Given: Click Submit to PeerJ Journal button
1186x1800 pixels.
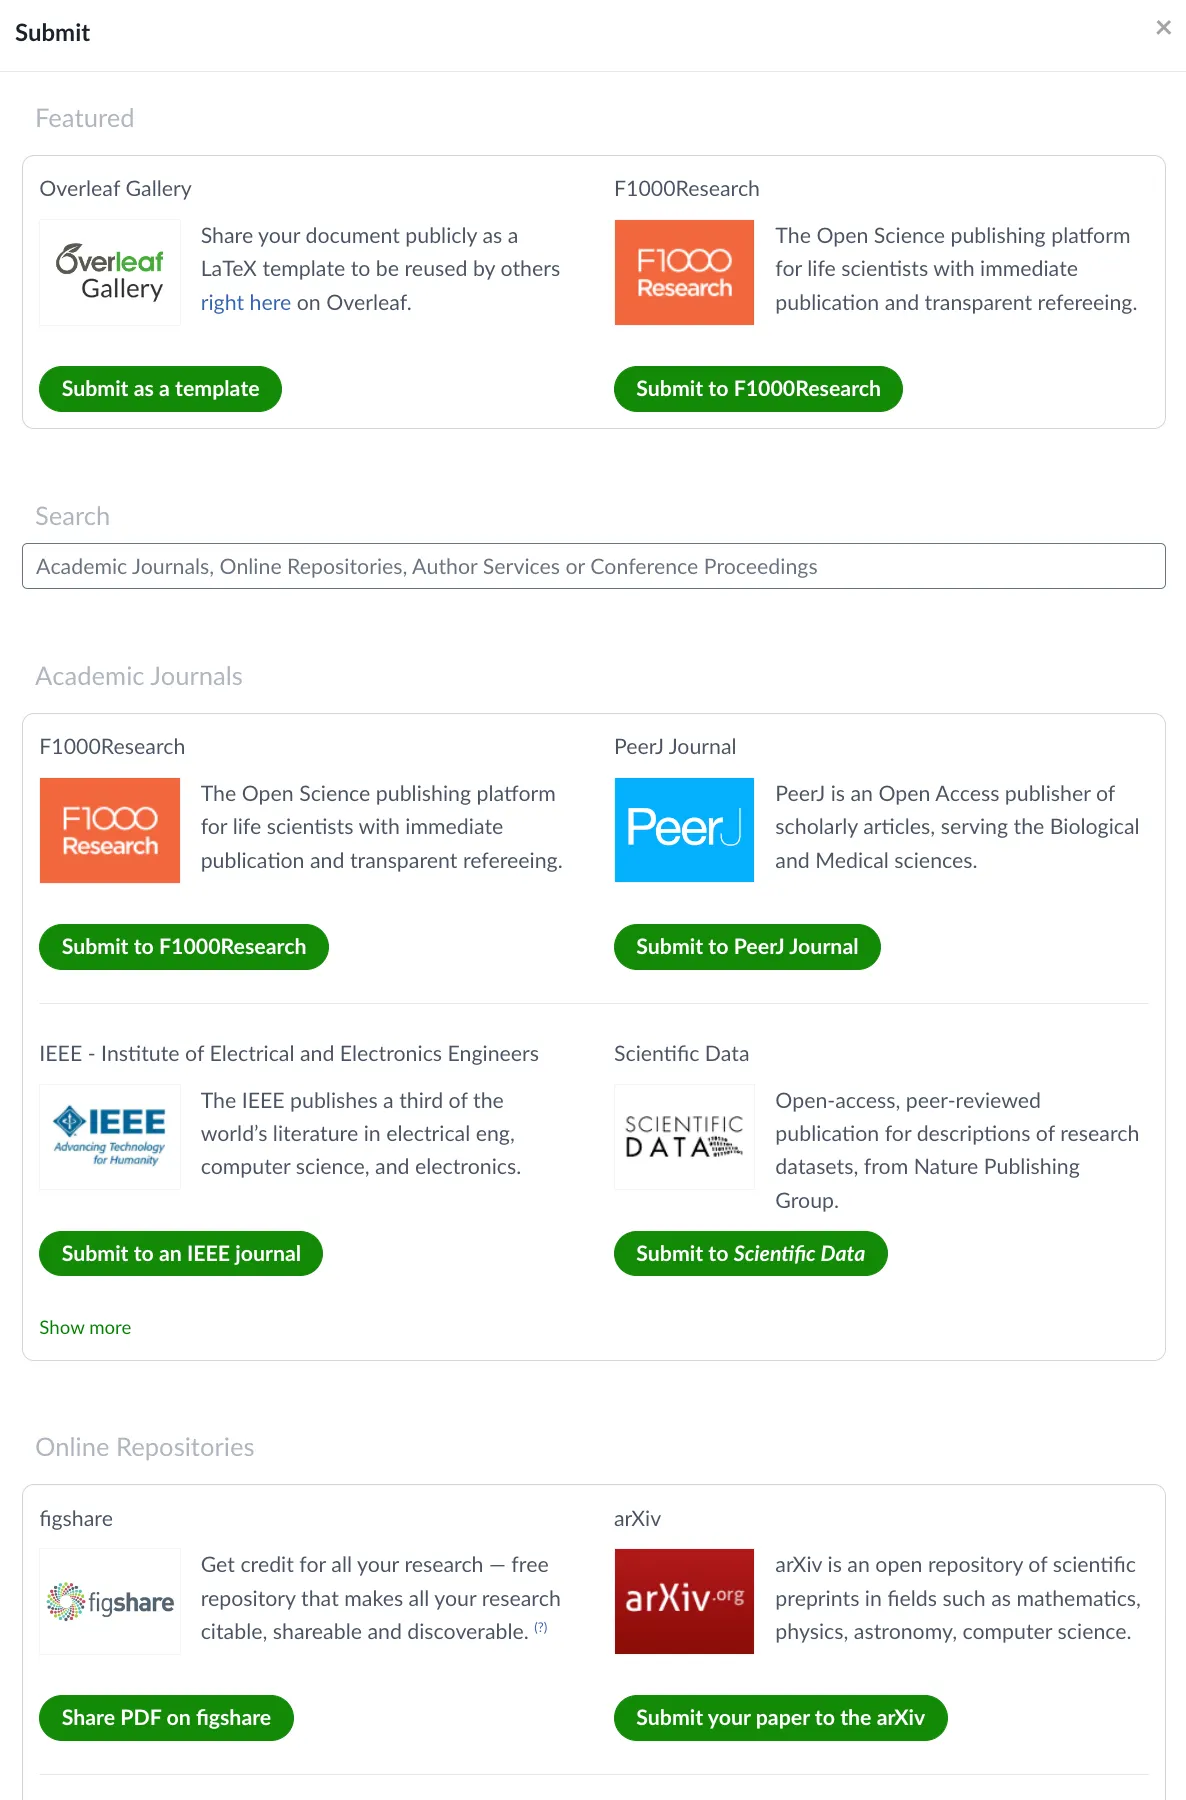Looking at the screenshot, I should click(747, 947).
